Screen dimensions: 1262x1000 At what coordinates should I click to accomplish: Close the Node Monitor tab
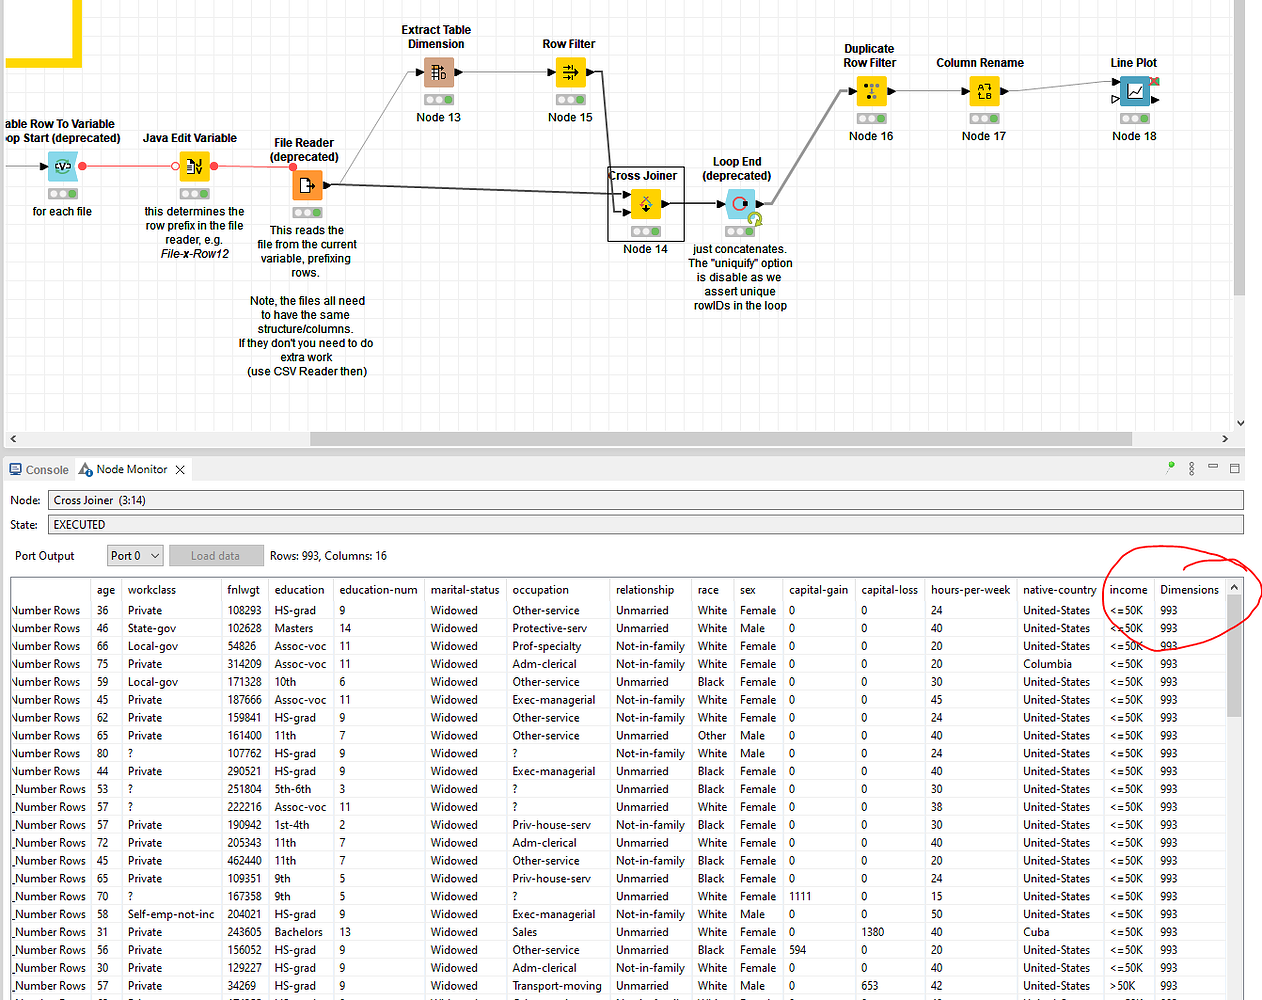click(180, 469)
